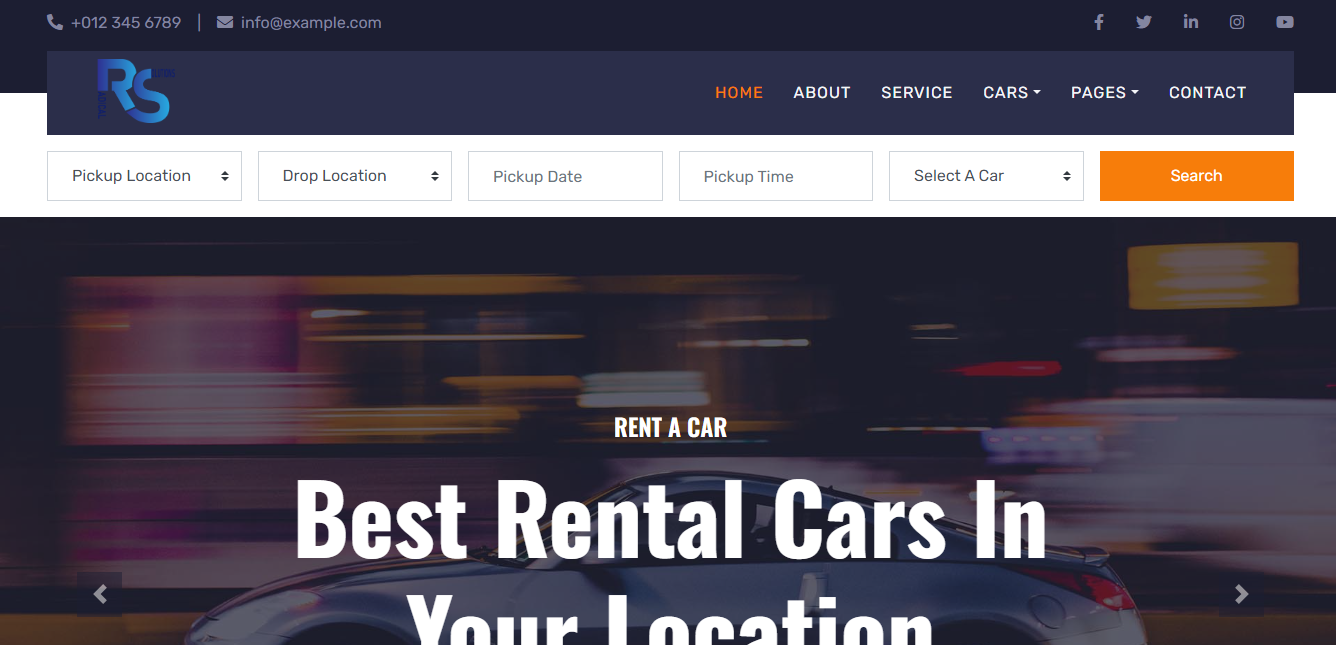Open the Pickup Location dropdown
This screenshot has height=645, width=1336.
(144, 176)
